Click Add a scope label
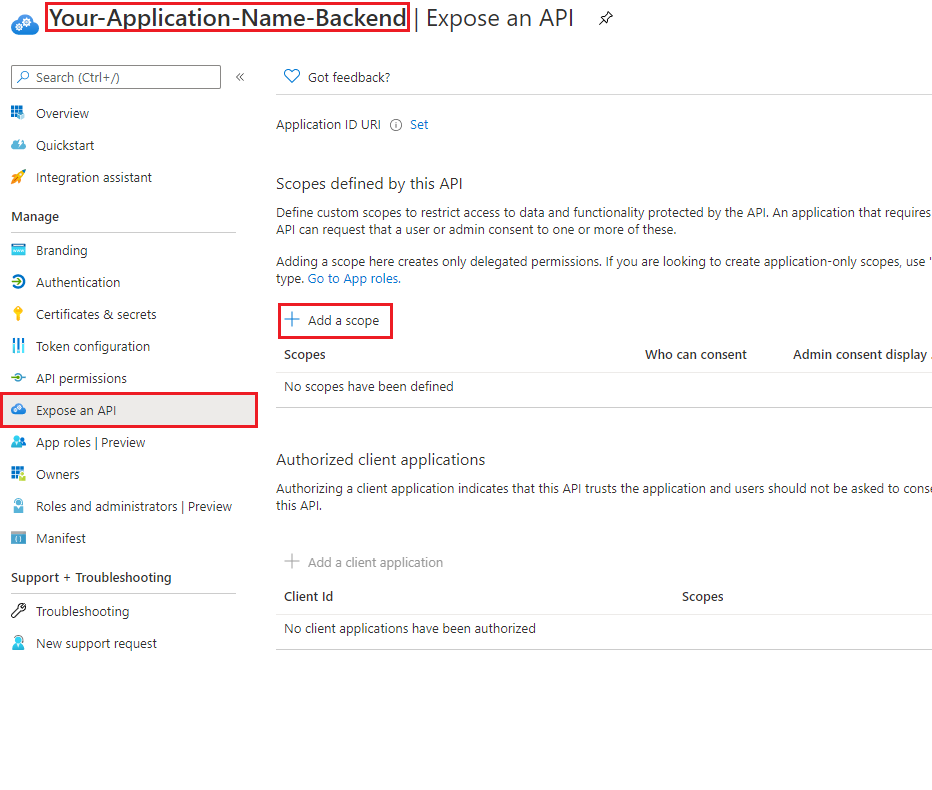The height and width of the screenshot is (790, 932). pyautogui.click(x=344, y=321)
